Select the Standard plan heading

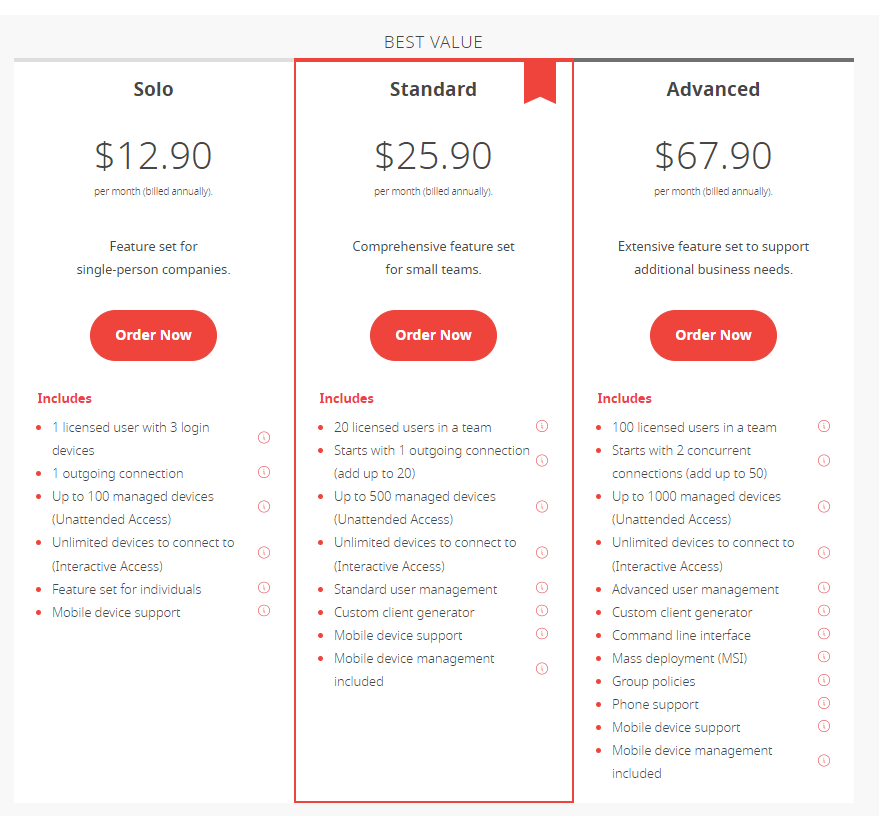433,90
